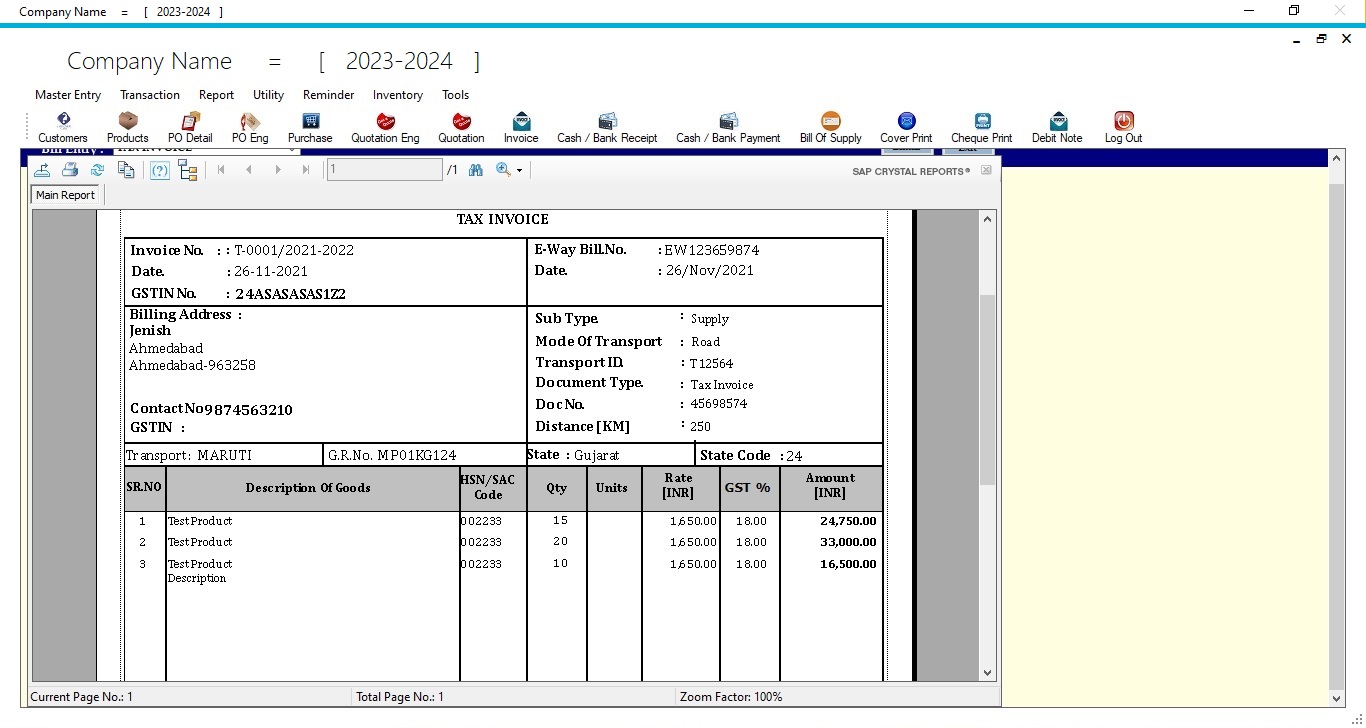Screen dimensions: 1366x728
Task: Open the Debit Note screen
Action: click(1056, 126)
